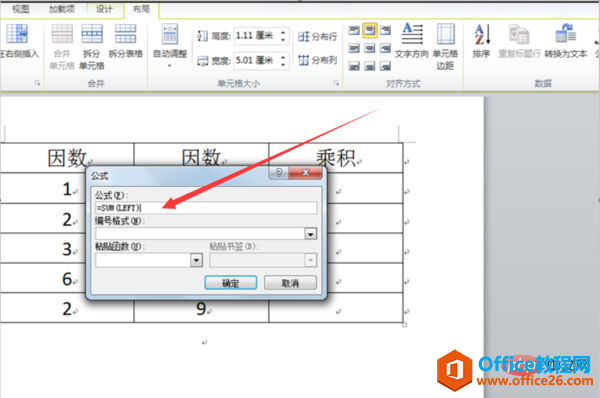Click Convert to Text (转换为文本)
600x398 pixels.
(566, 41)
